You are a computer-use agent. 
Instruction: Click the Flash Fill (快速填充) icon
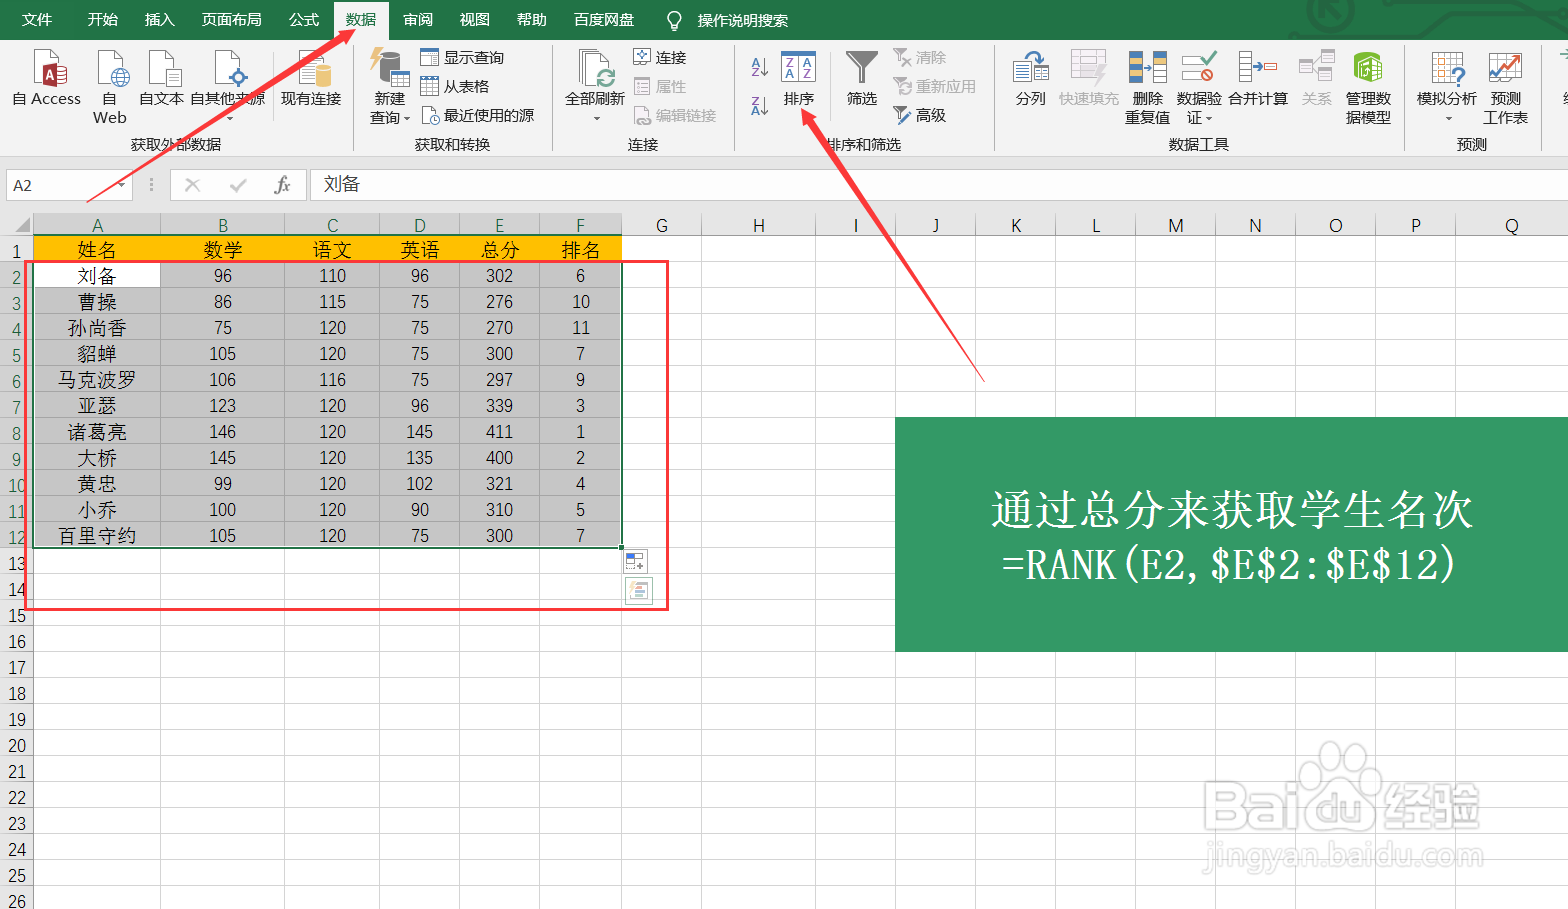pos(1088,68)
